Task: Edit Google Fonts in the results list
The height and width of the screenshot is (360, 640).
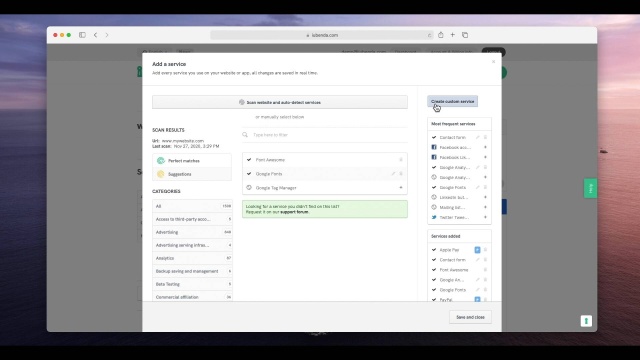Action: (393, 173)
